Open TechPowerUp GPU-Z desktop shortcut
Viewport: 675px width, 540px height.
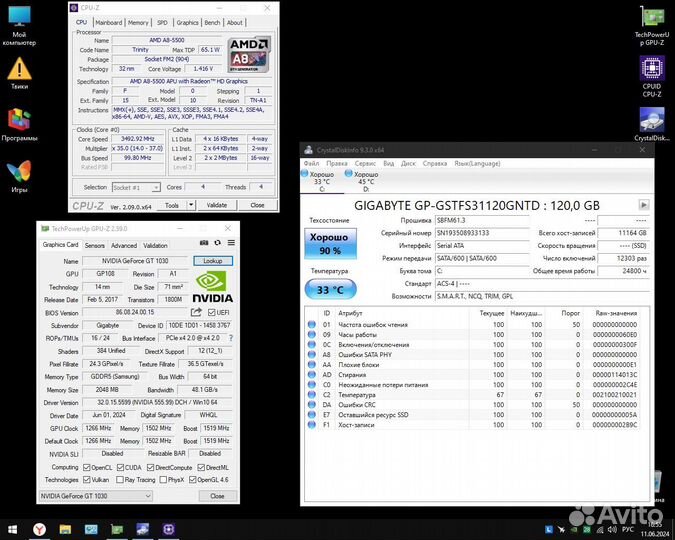coord(652,26)
